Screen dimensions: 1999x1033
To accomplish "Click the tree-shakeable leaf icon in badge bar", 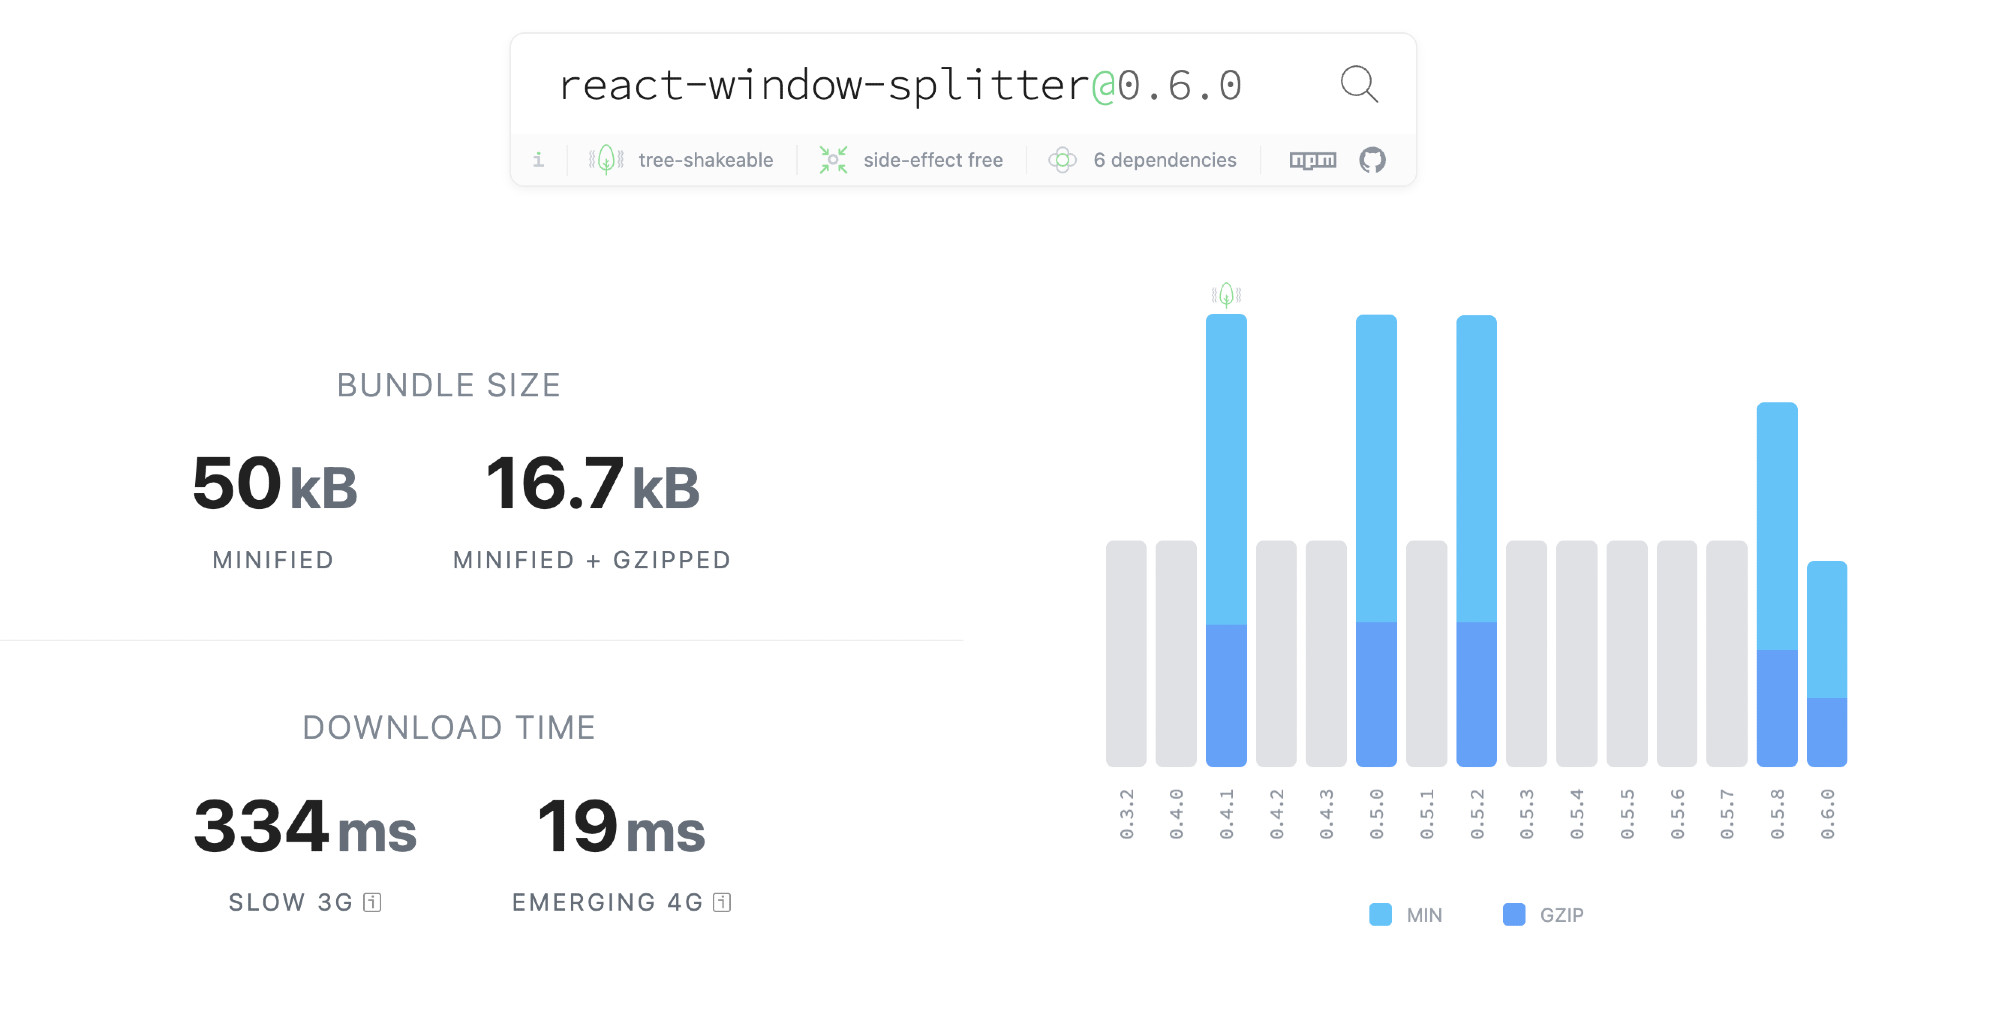I will pos(606,160).
